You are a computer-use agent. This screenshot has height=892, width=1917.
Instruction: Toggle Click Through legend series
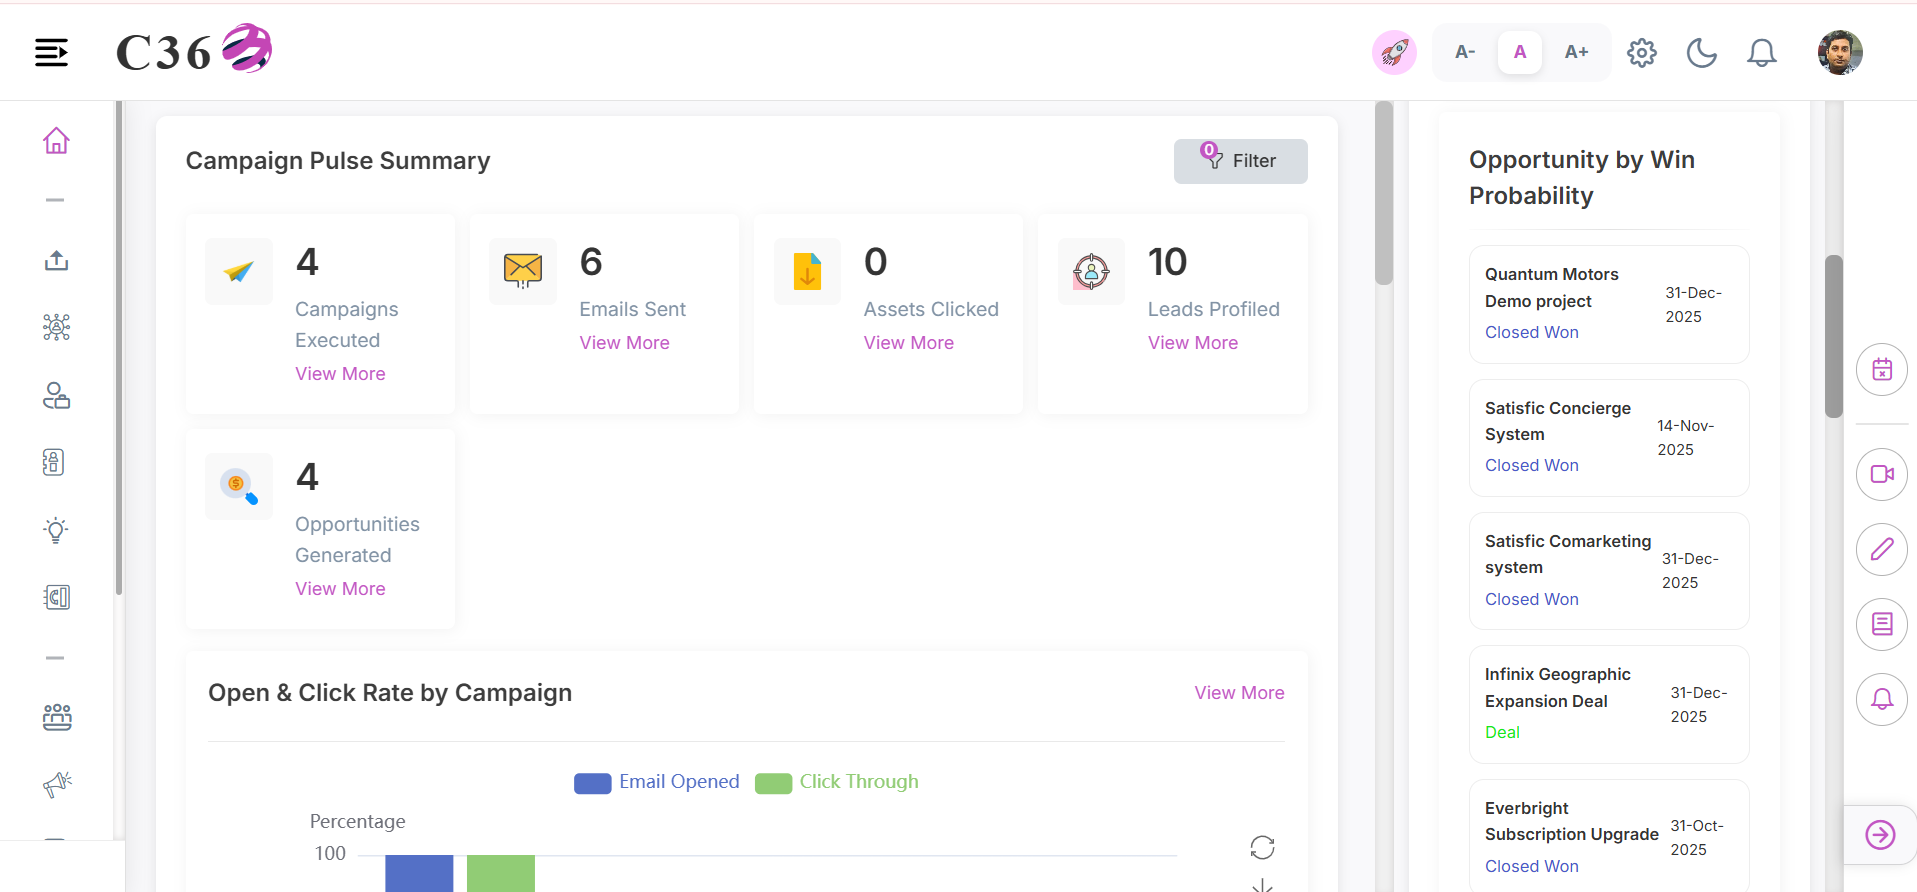(x=837, y=782)
